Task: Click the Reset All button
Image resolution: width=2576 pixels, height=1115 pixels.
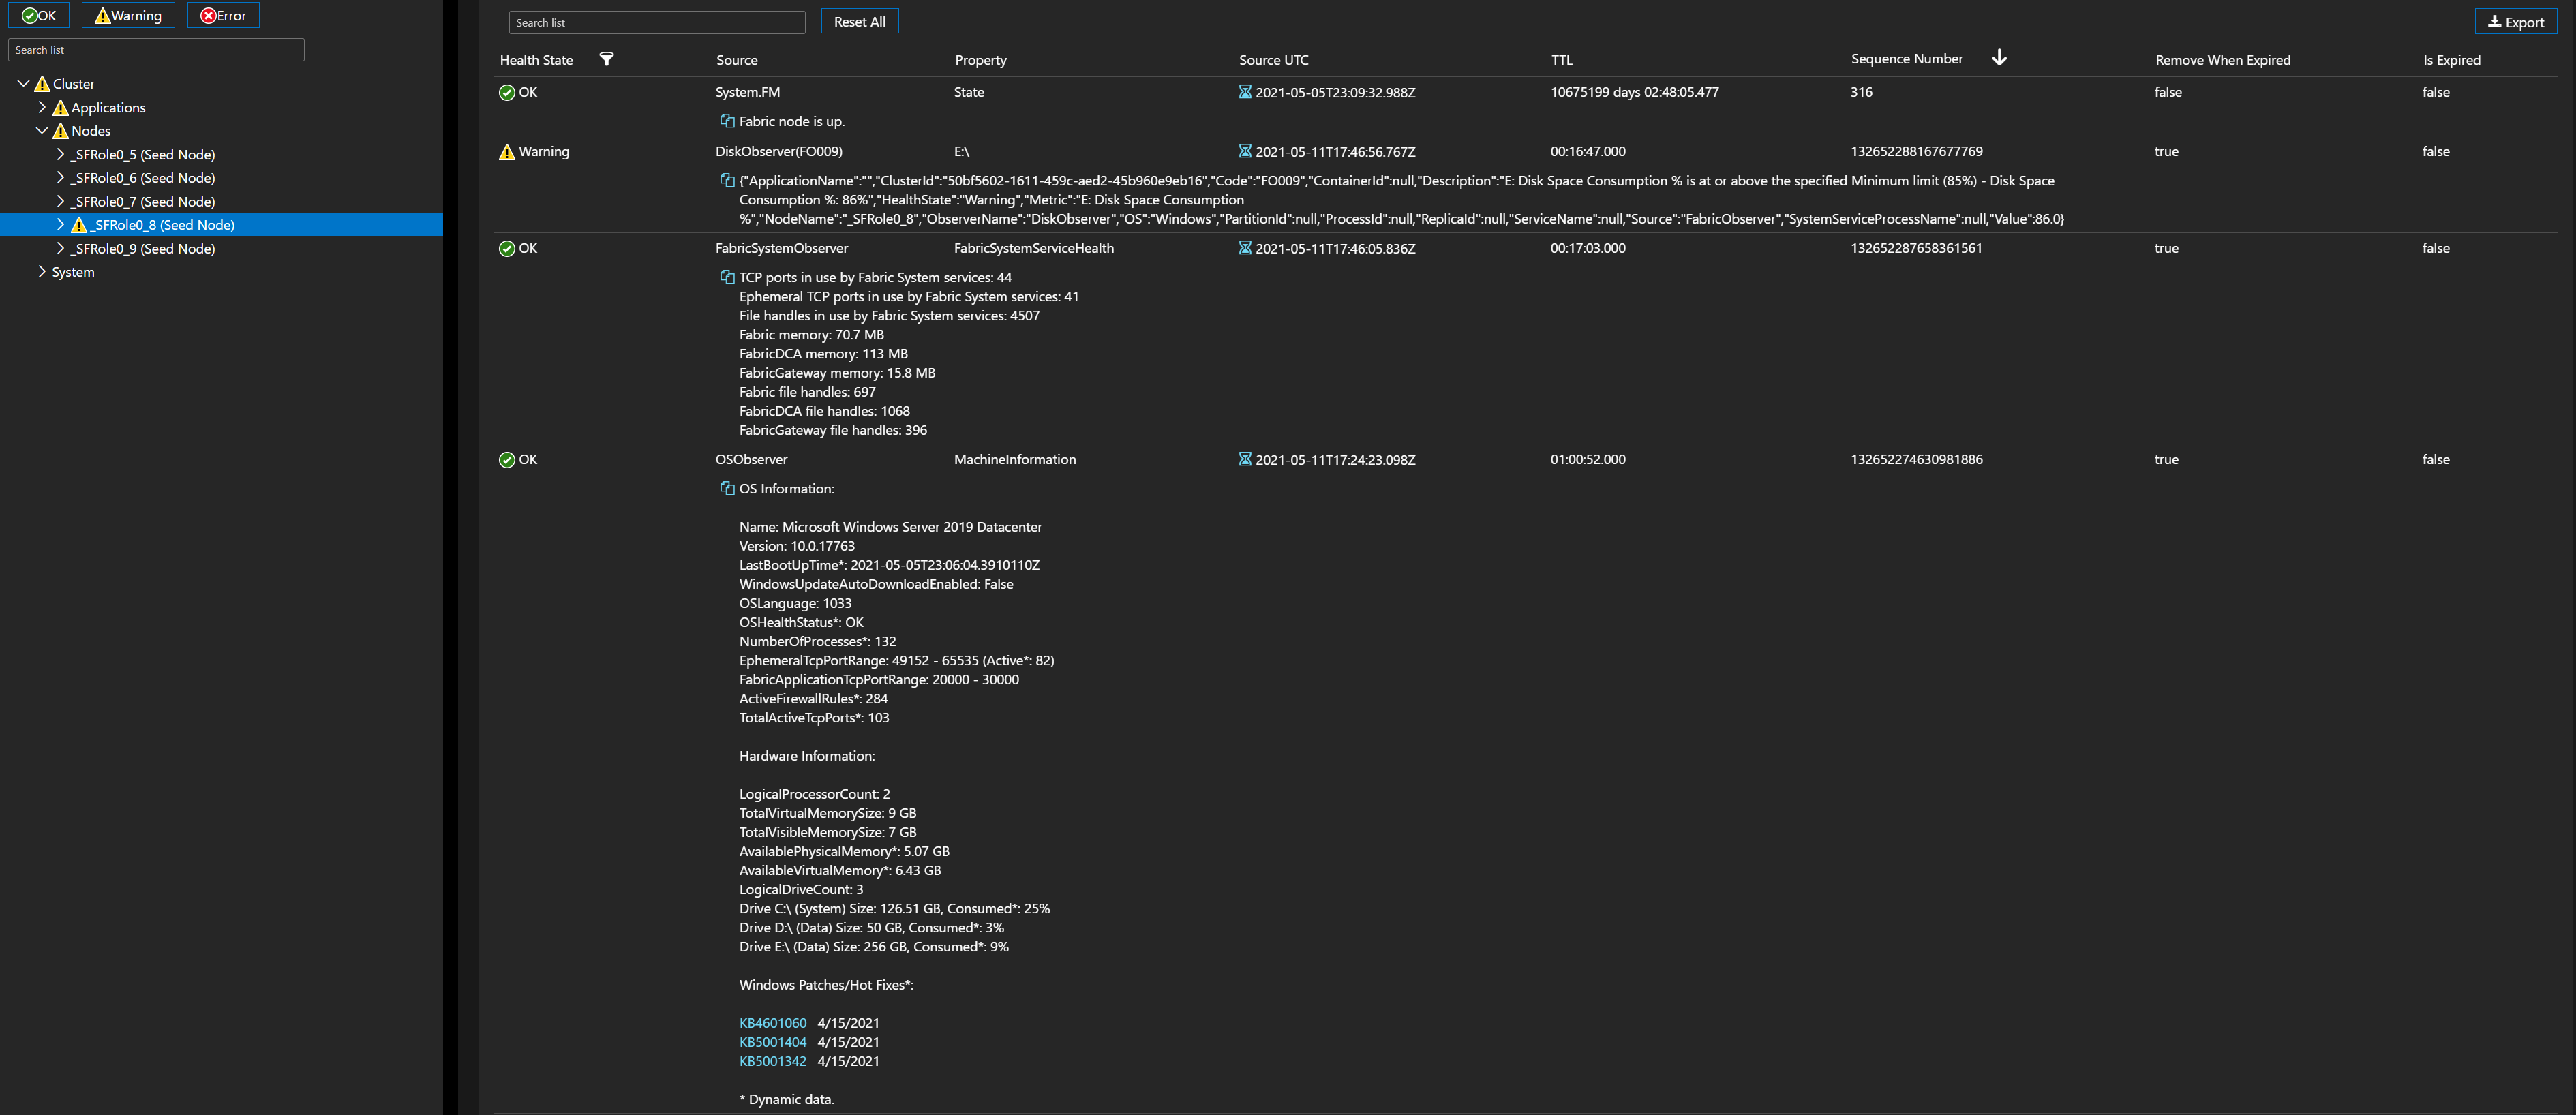Action: [859, 21]
